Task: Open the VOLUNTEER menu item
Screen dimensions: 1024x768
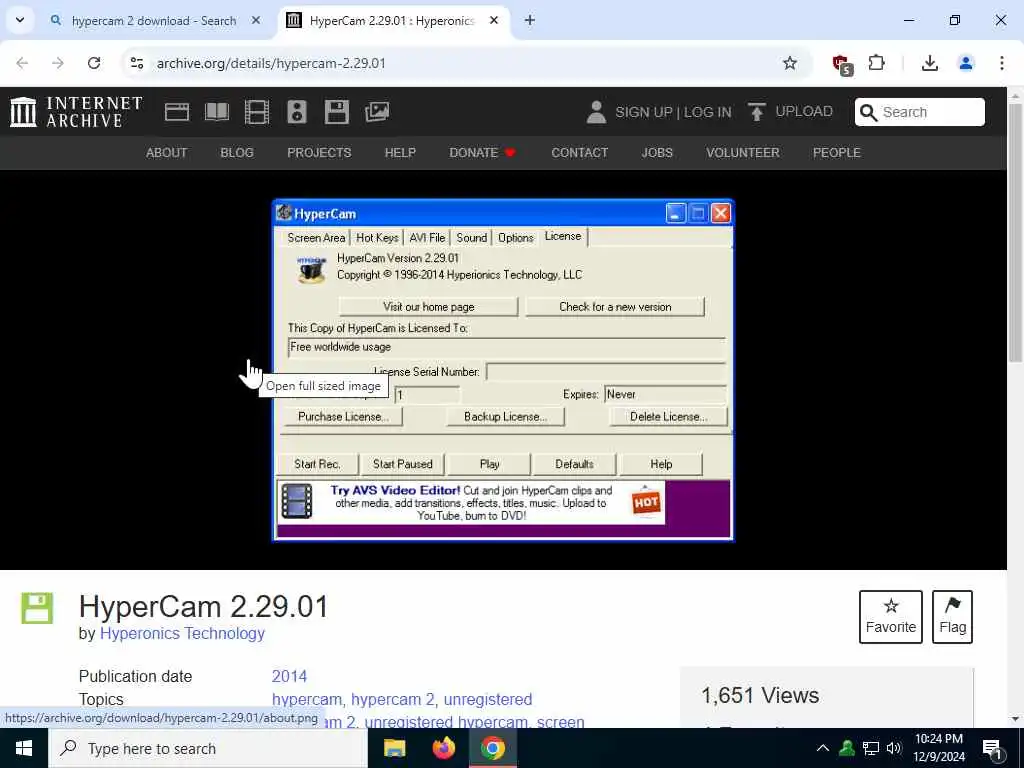Action: click(743, 153)
